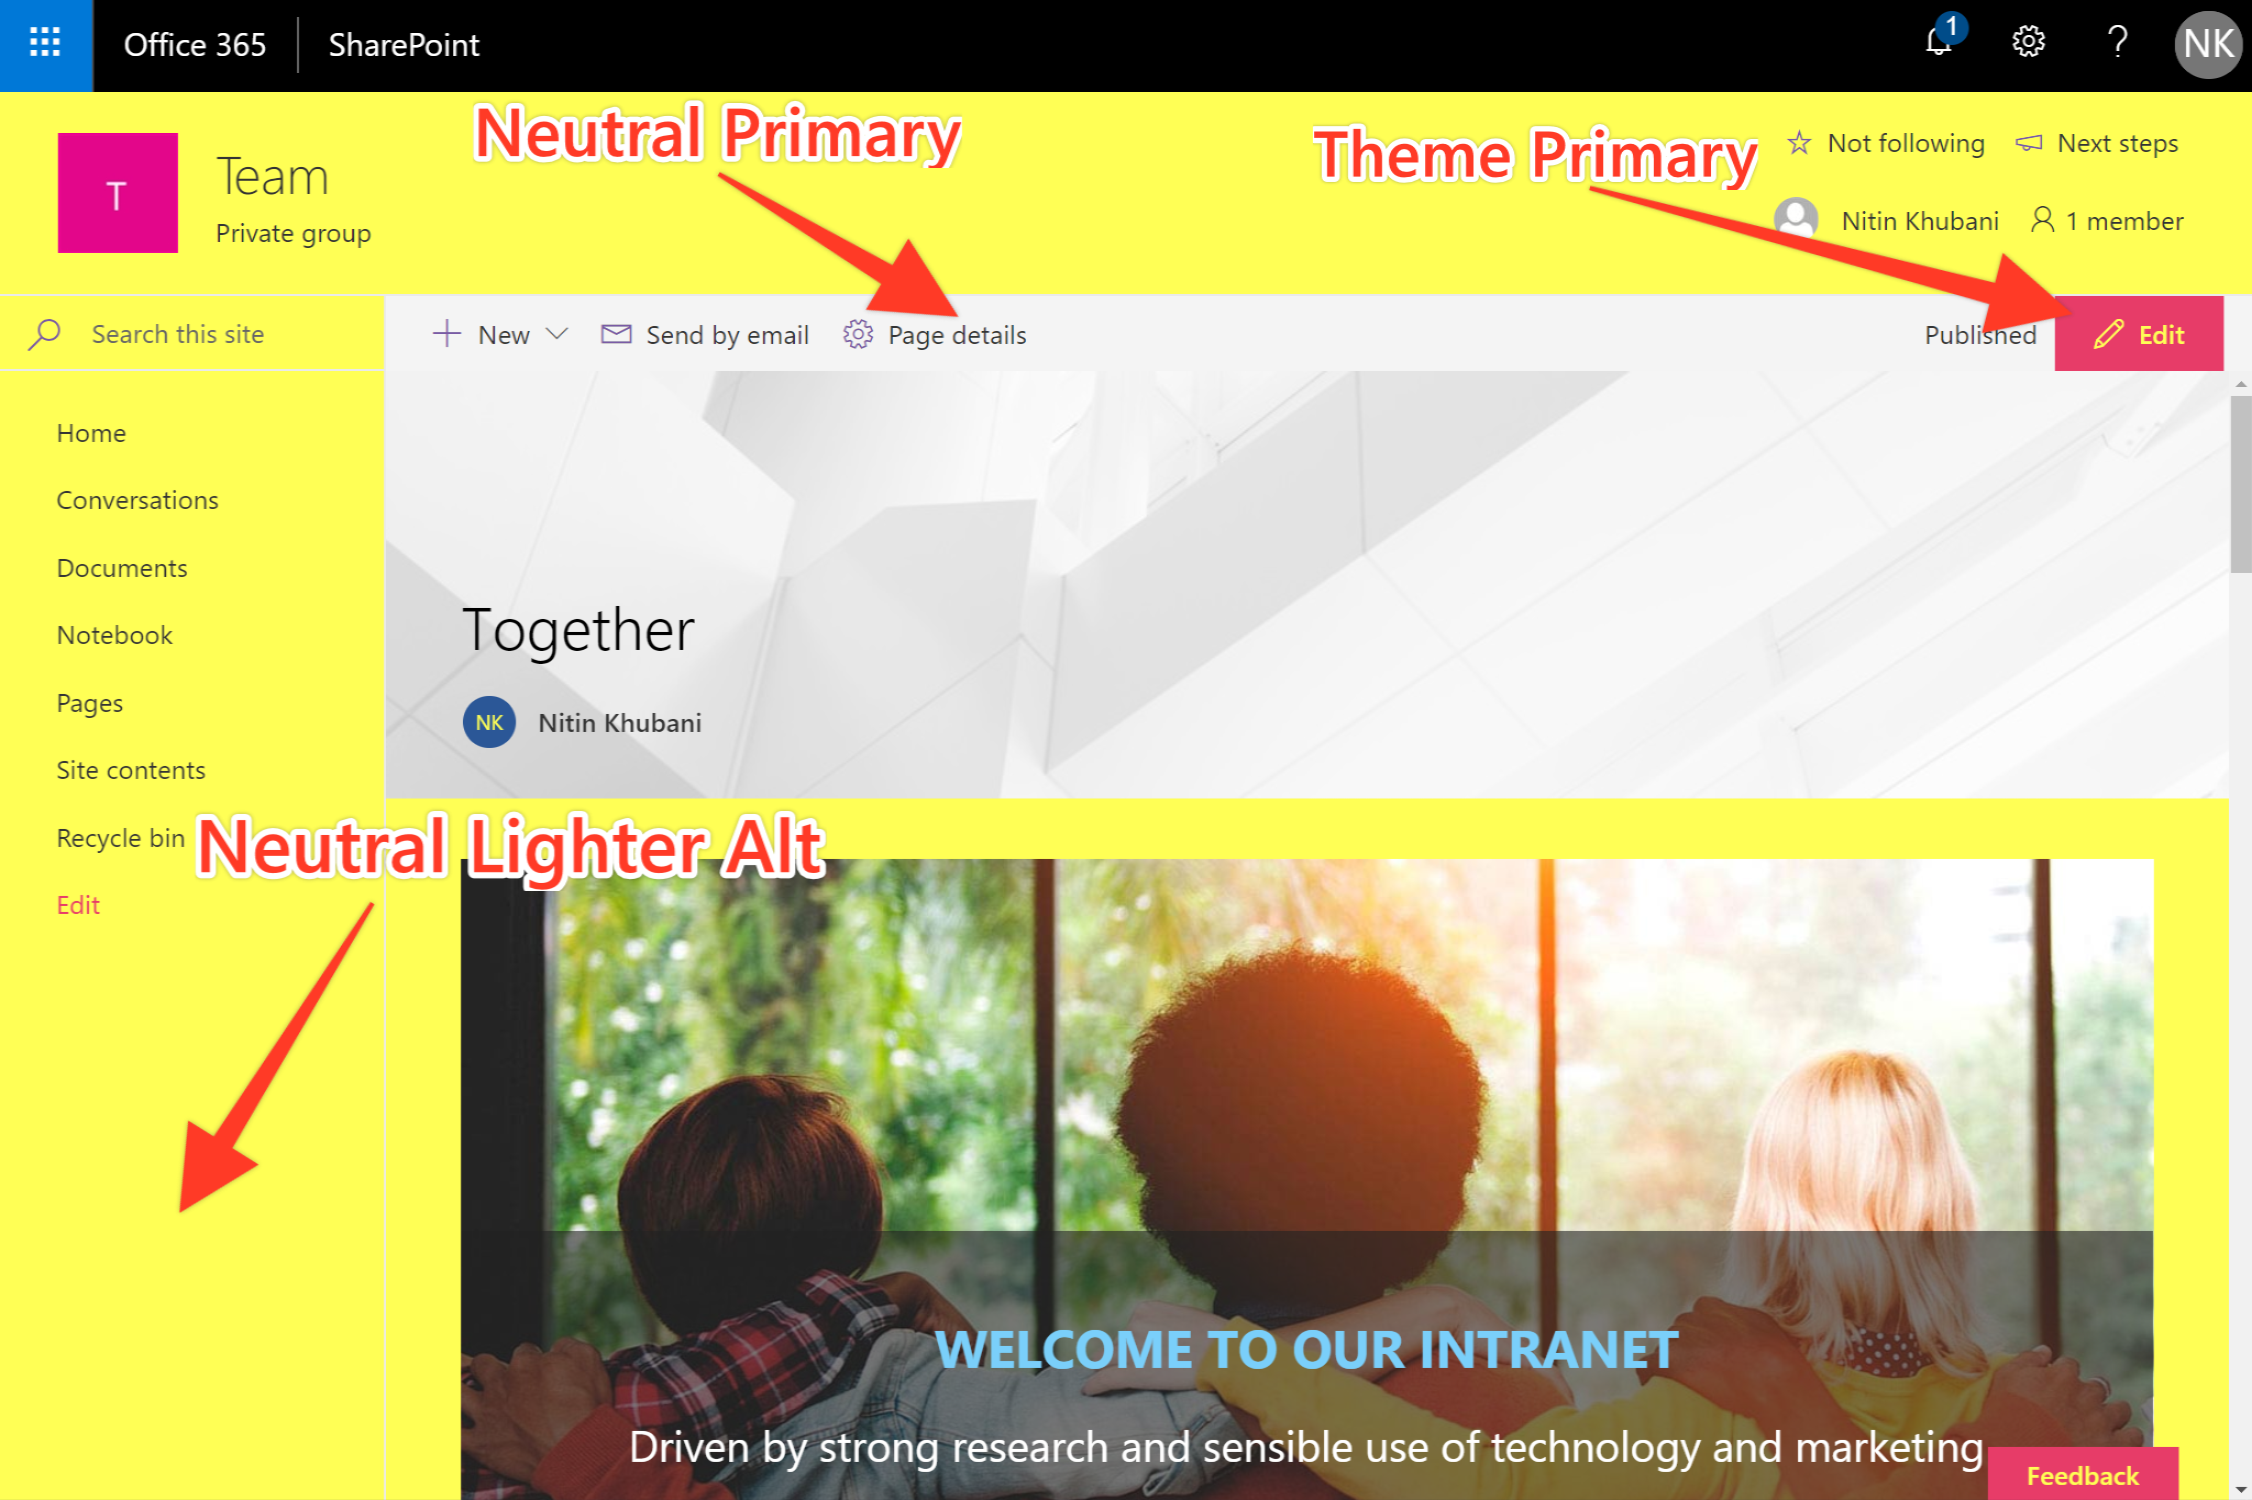2252x1500 pixels.
Task: Go to Documents in left navigation
Action: pyautogui.click(x=122, y=568)
